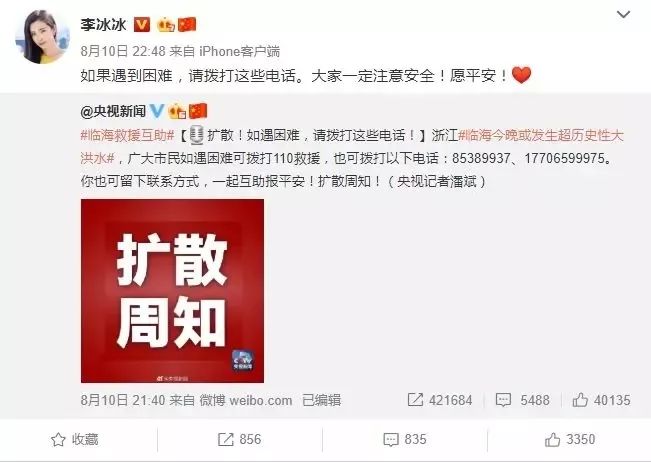Open the 李冰冰 username link
This screenshot has width=651, height=462.
(x=103, y=25)
